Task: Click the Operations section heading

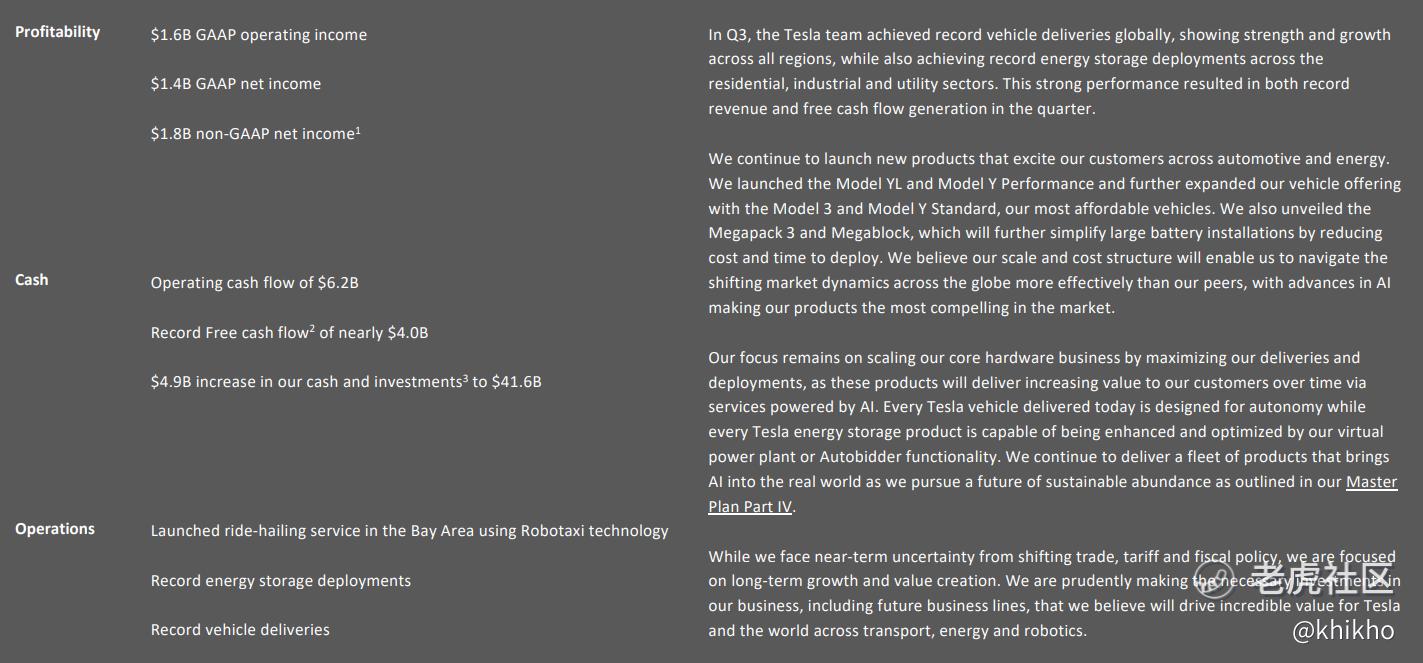Action: [55, 529]
